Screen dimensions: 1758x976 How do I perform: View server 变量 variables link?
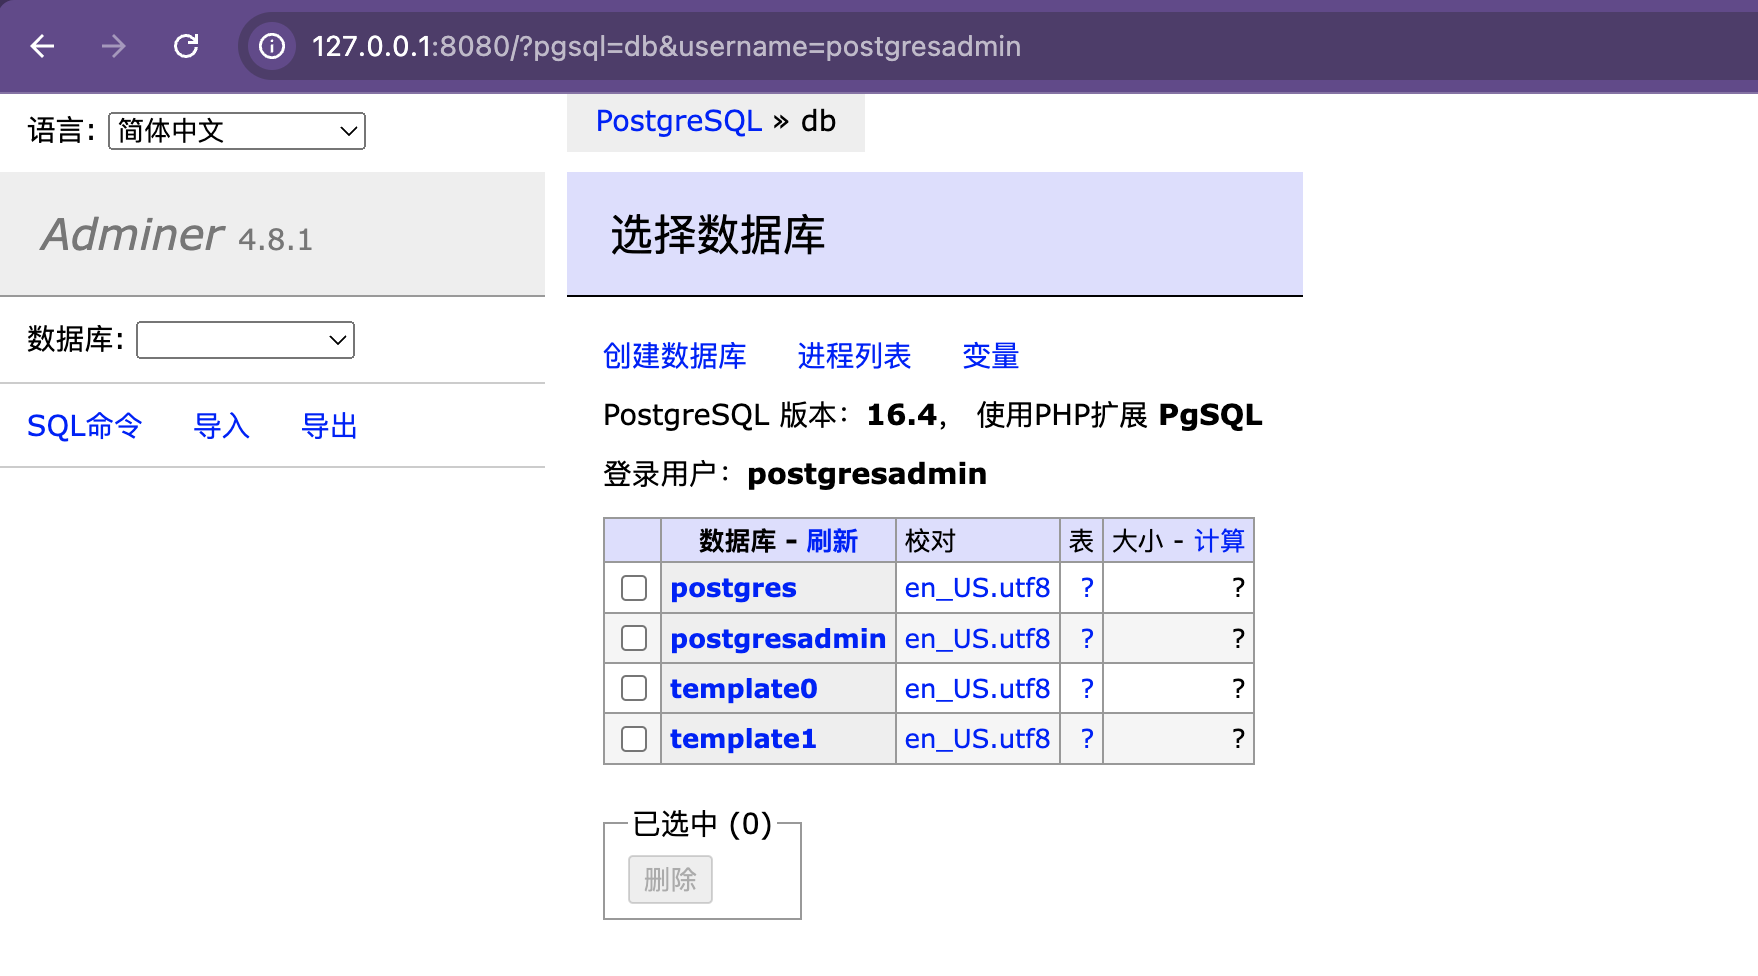pyautogui.click(x=990, y=356)
